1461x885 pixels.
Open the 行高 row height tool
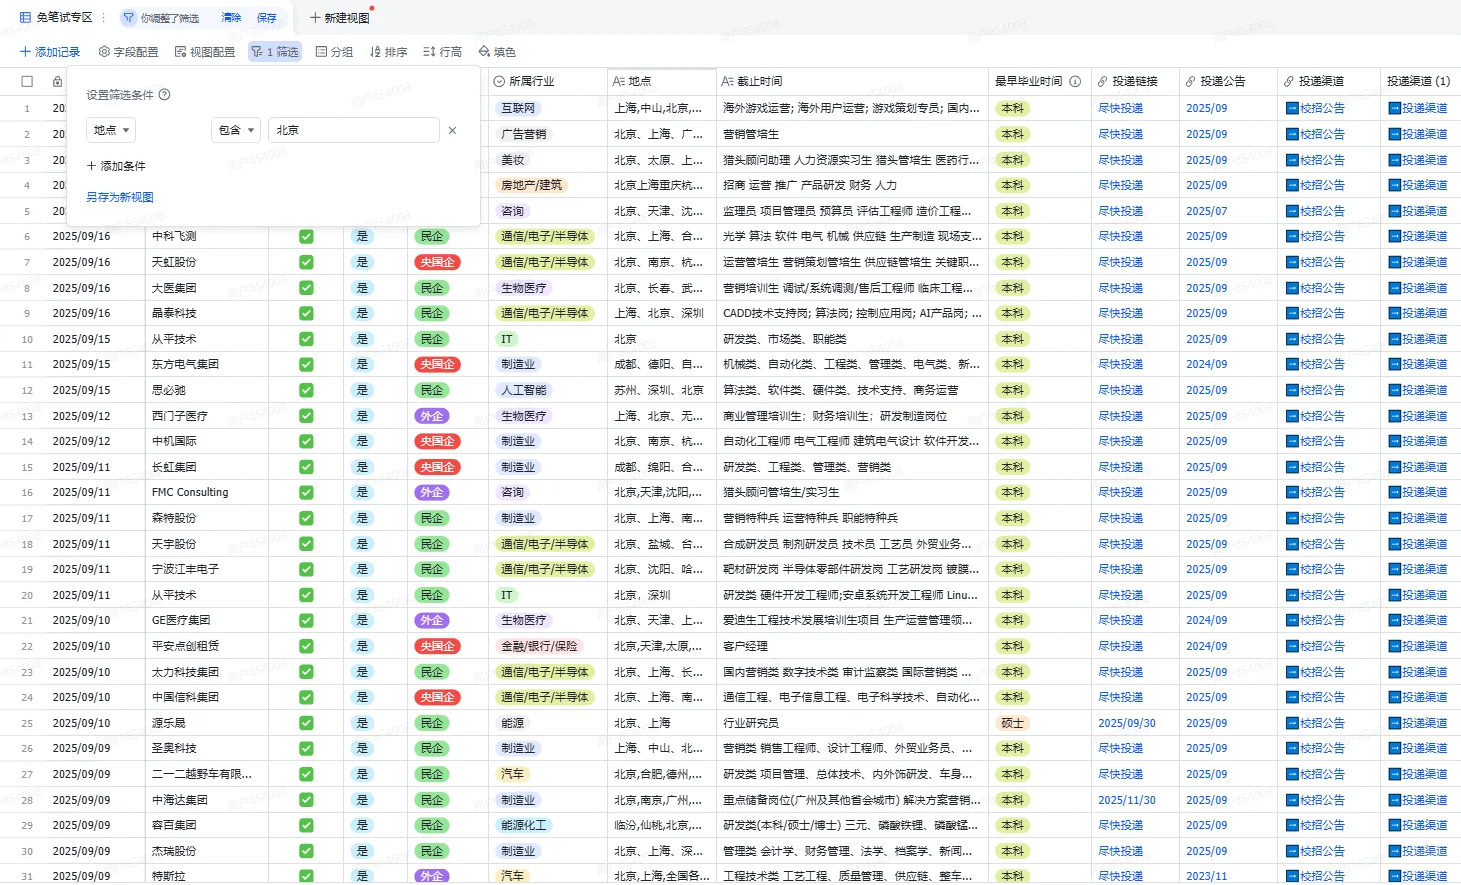pyautogui.click(x=442, y=52)
